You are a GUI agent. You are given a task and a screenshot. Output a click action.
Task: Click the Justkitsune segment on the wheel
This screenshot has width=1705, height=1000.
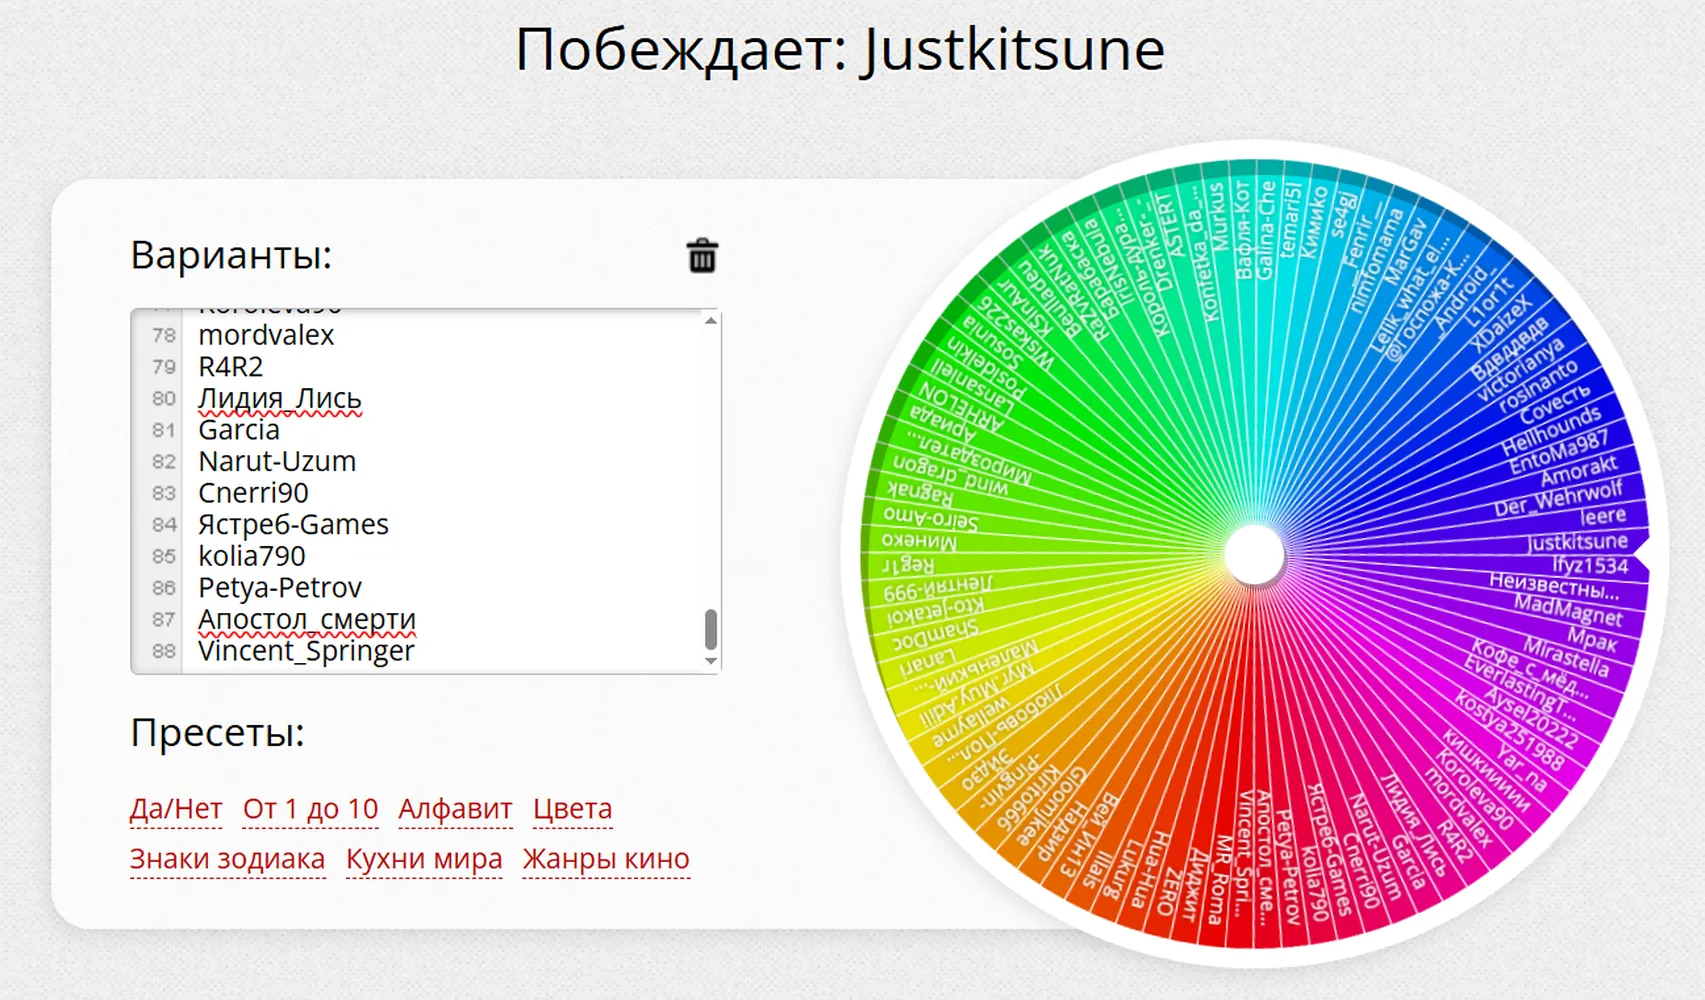(x=1577, y=542)
